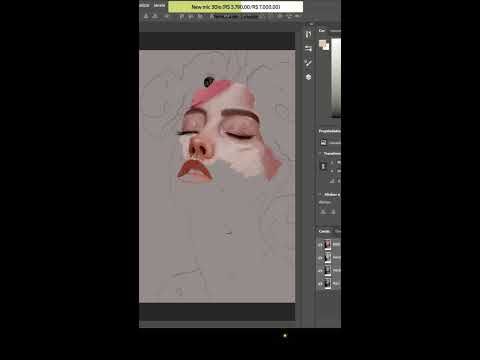Click the background color swatch
The height and width of the screenshot is (360, 480).
326,47
